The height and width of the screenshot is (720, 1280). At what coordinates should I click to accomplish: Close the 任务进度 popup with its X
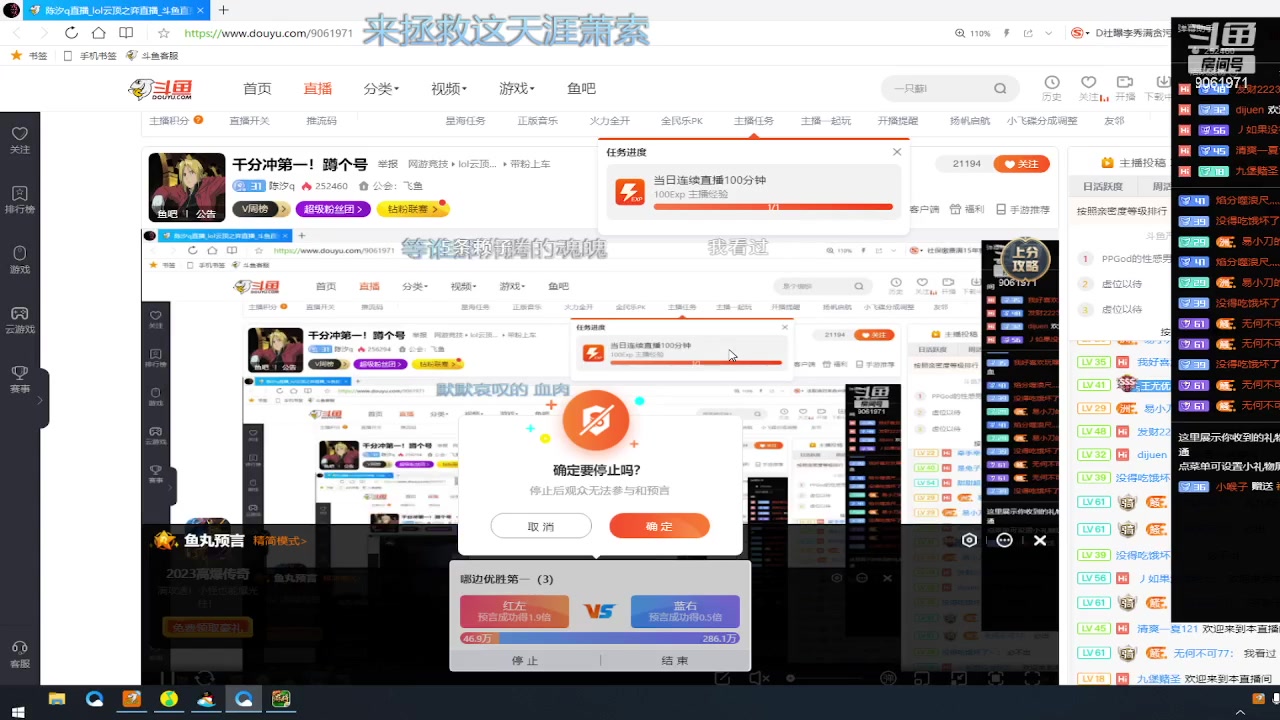897,152
